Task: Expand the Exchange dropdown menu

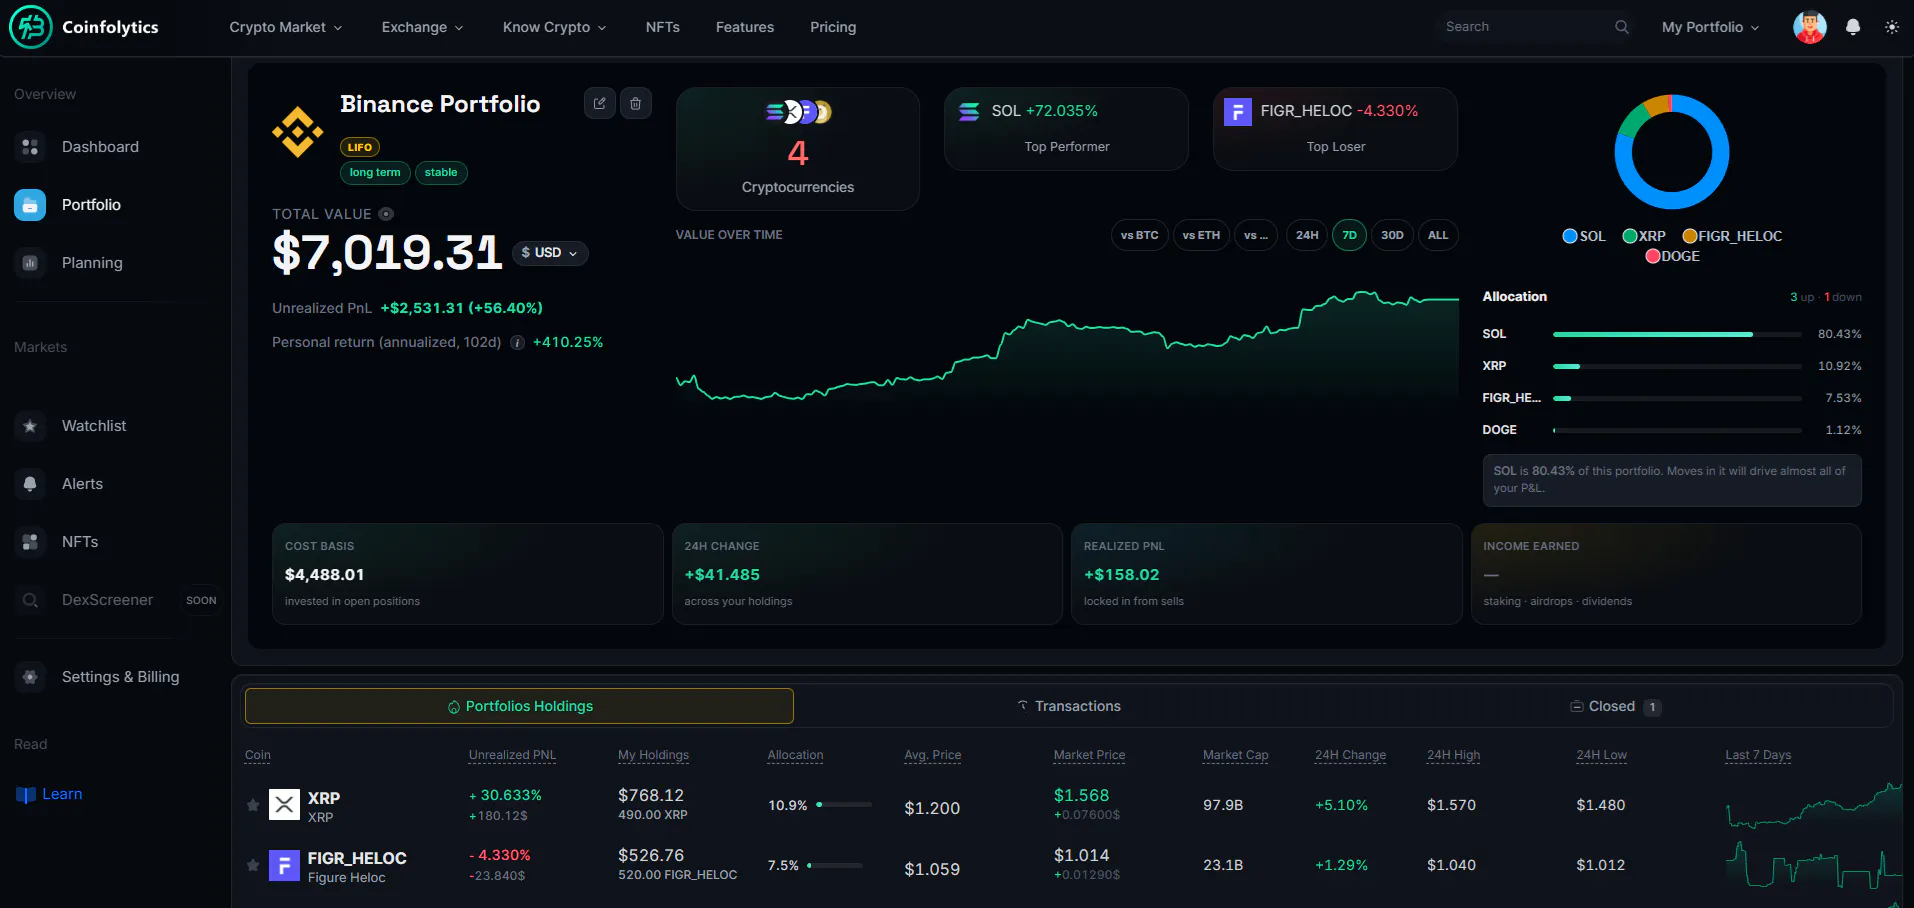Action: click(422, 27)
